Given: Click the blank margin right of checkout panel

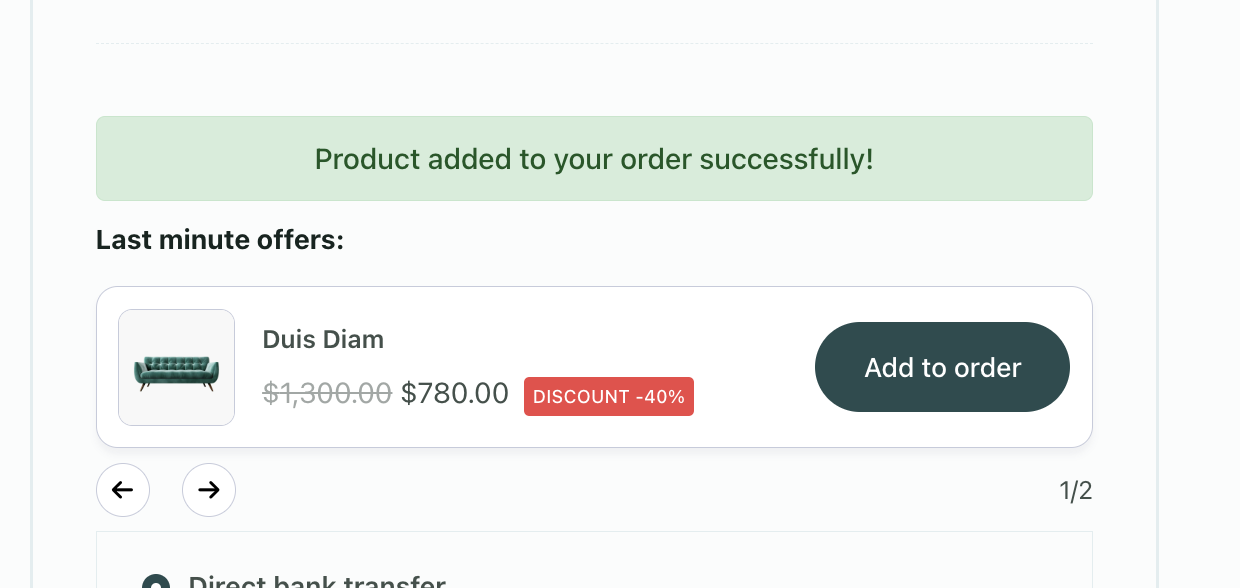Looking at the screenshot, I should point(1200,300).
